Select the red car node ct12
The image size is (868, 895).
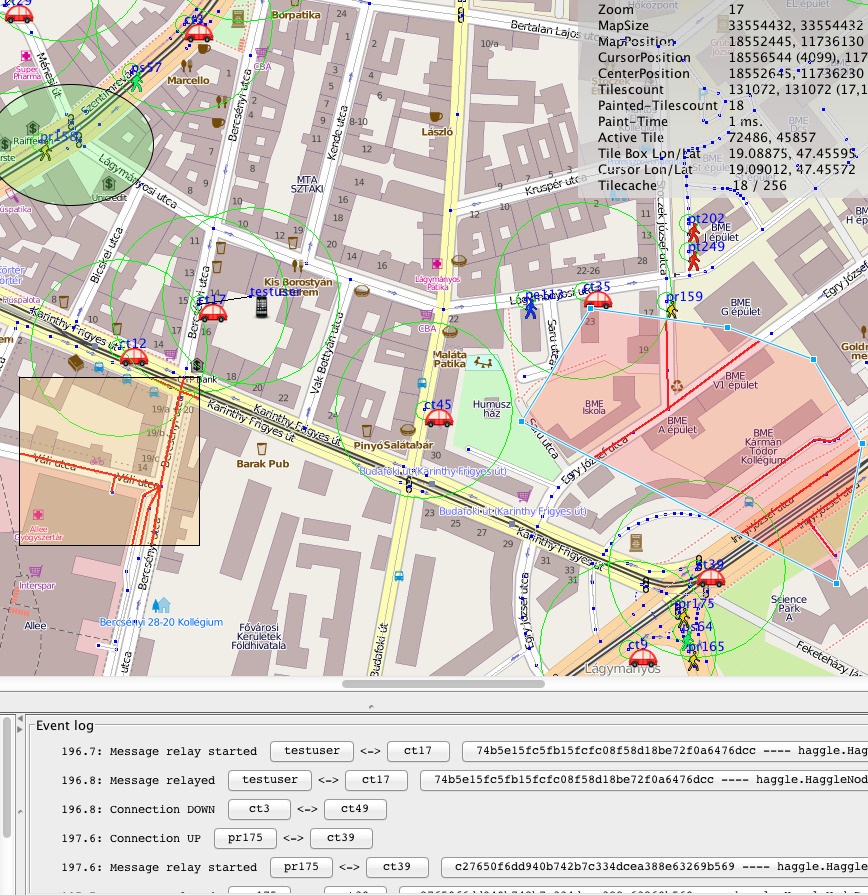pos(134,357)
